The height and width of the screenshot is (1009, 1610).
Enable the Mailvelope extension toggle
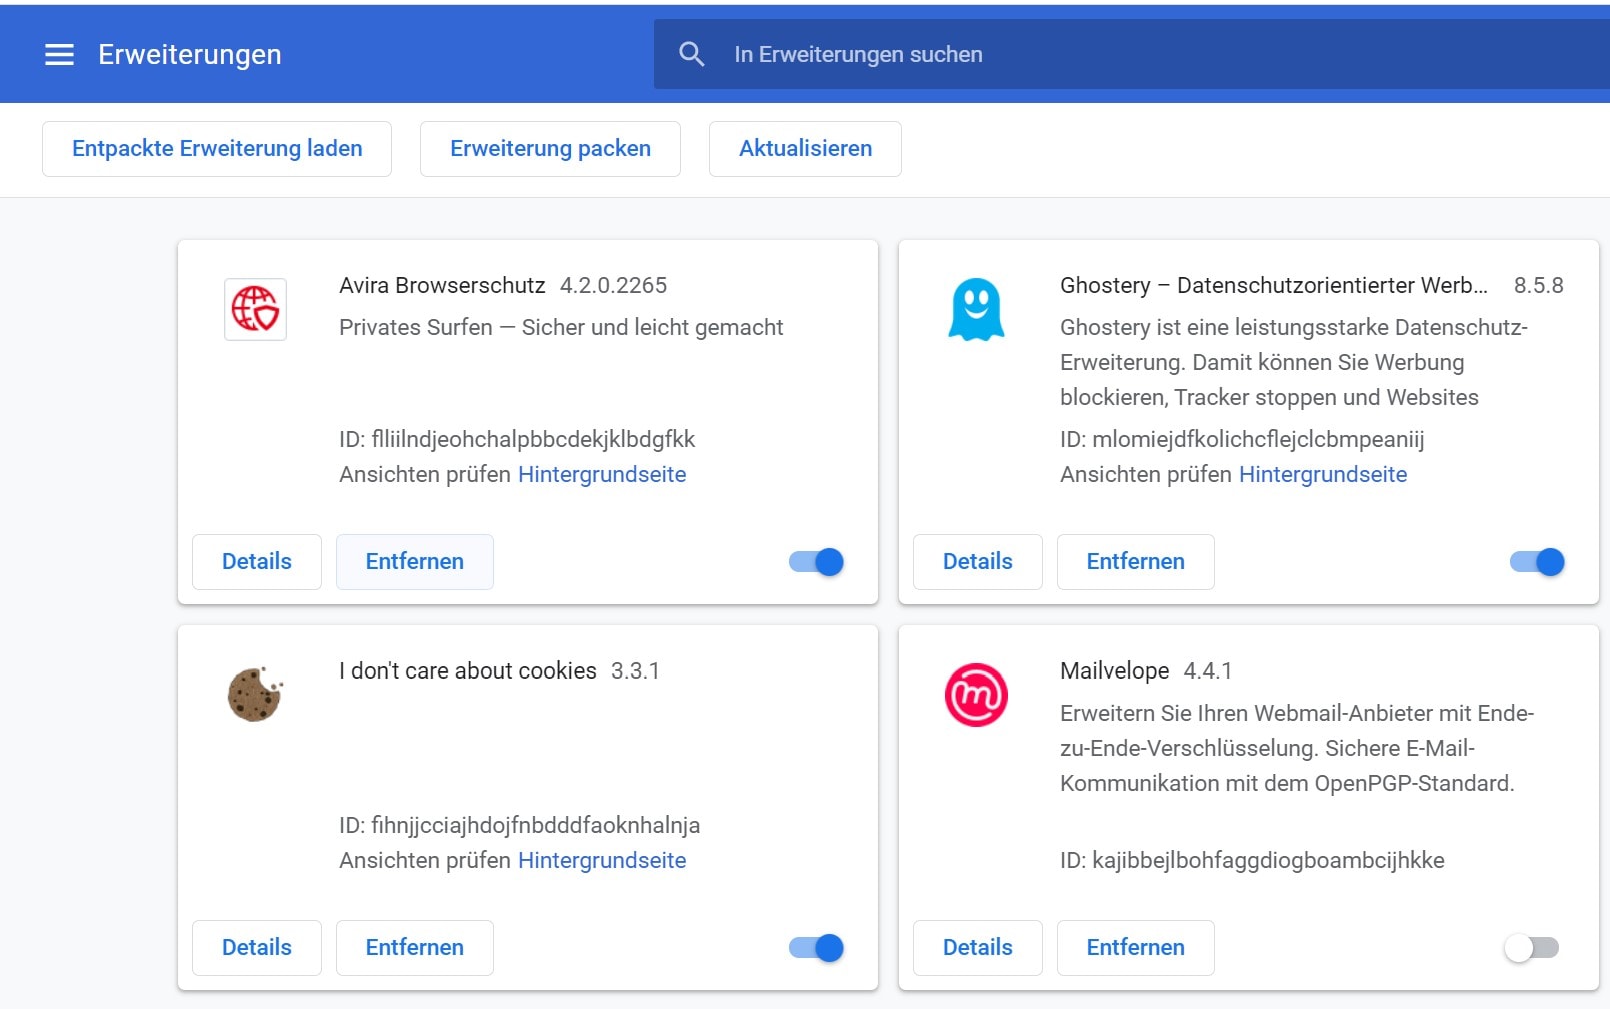click(x=1532, y=948)
